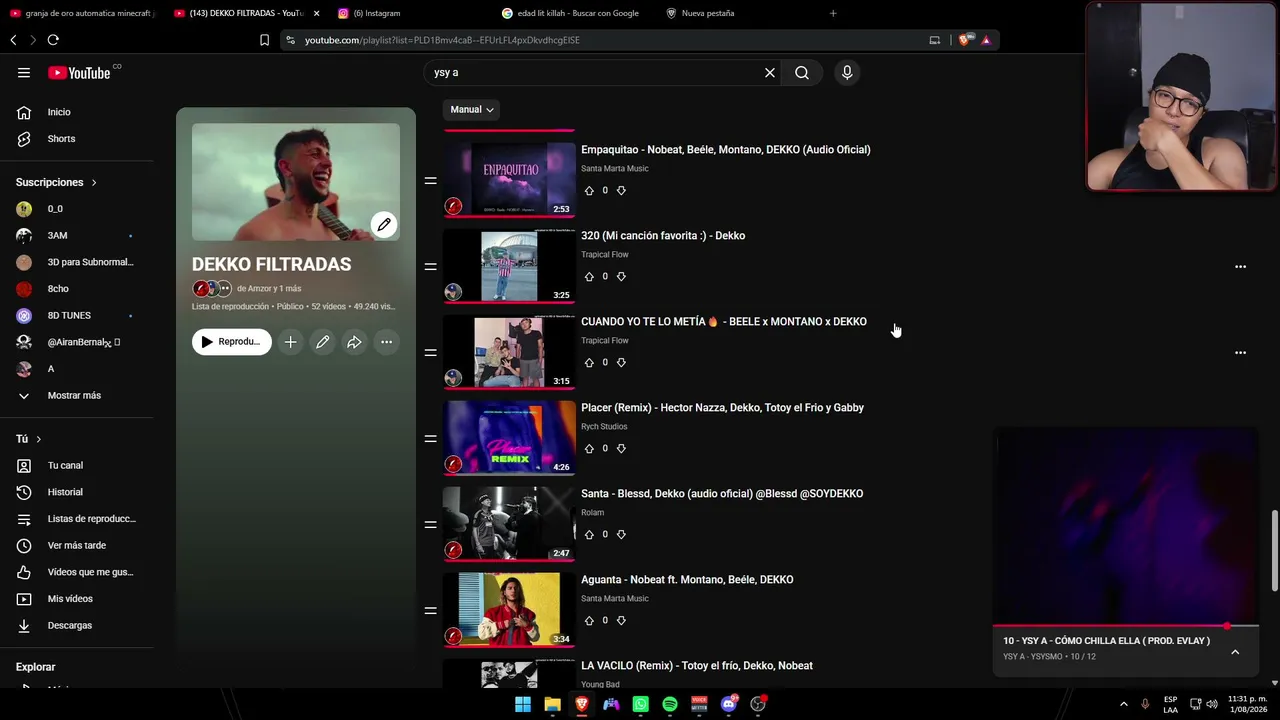Click the page vertical scrollbar thumb
This screenshot has width=1280, height=720.
point(1274,551)
